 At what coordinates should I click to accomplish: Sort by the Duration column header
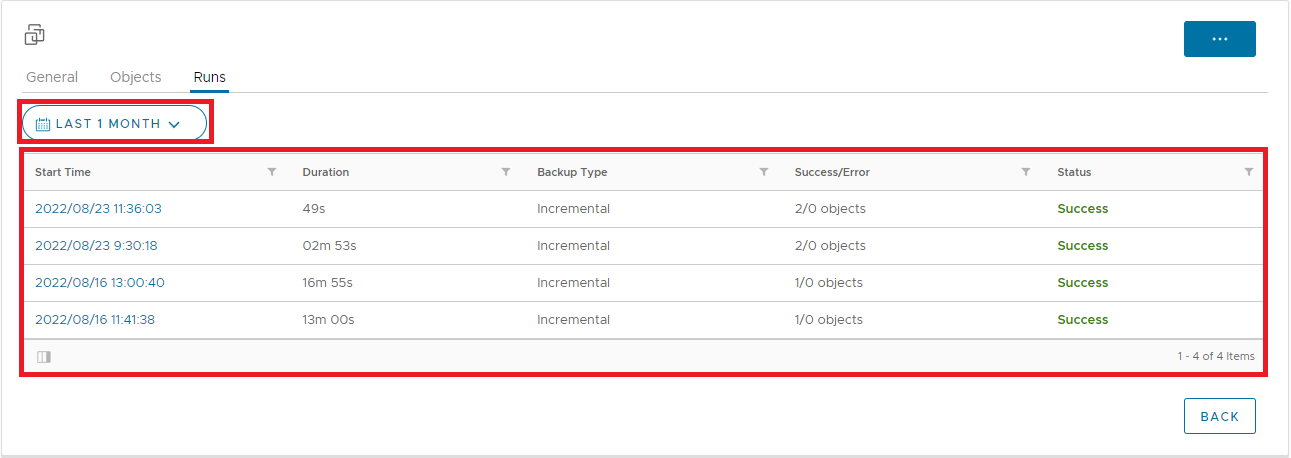[x=326, y=172]
